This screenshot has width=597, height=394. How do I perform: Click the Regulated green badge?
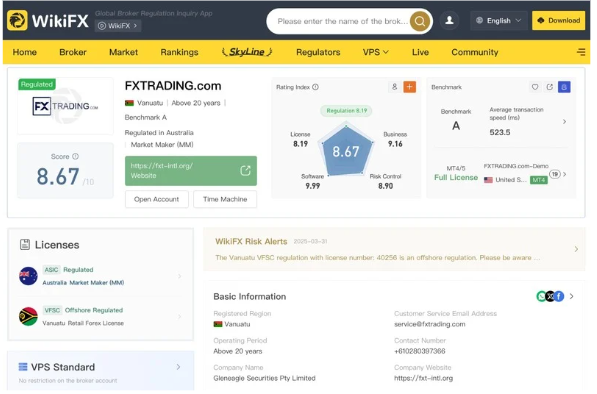[x=37, y=84]
